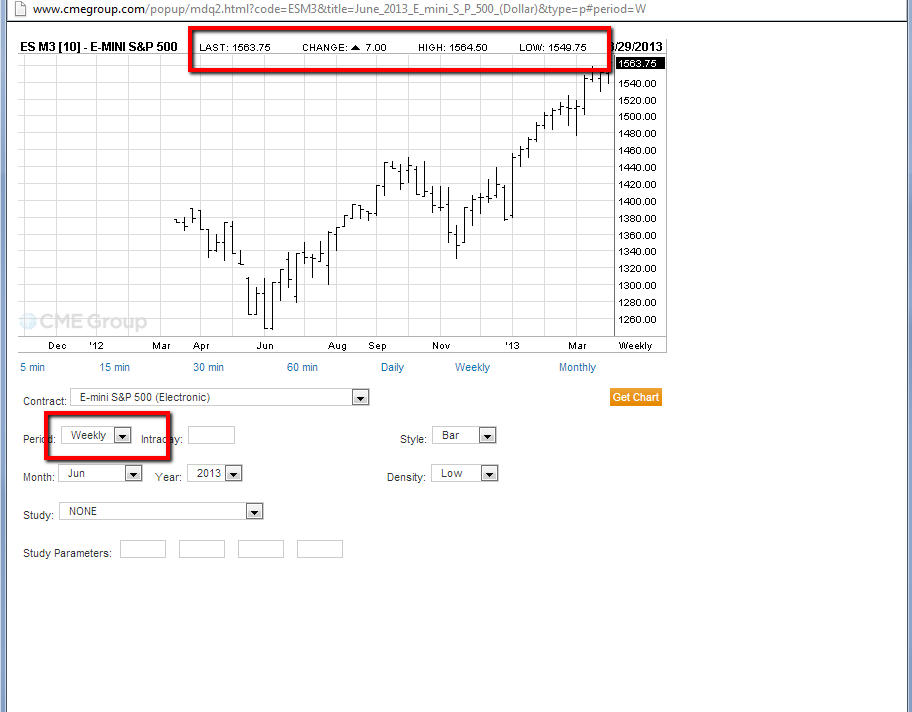912x712 pixels.
Task: Click the 1400.00 price axis label
Action: [637, 201]
